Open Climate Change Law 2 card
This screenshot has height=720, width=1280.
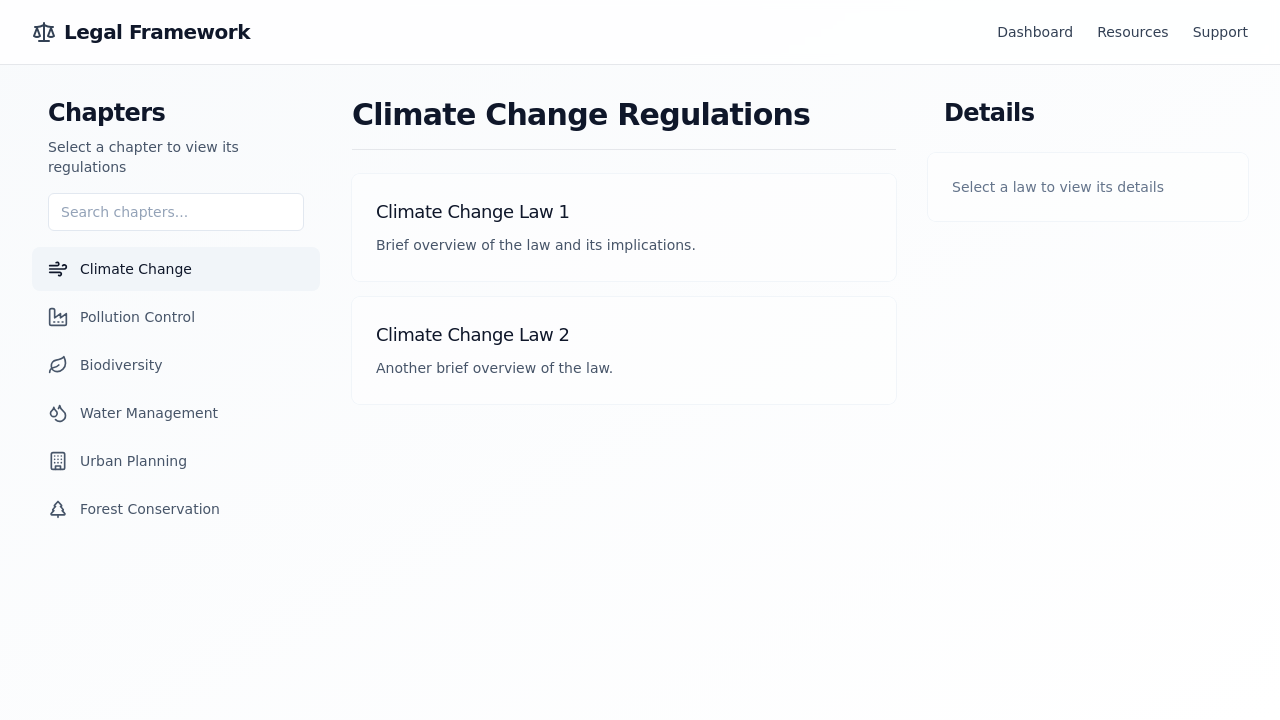(624, 350)
